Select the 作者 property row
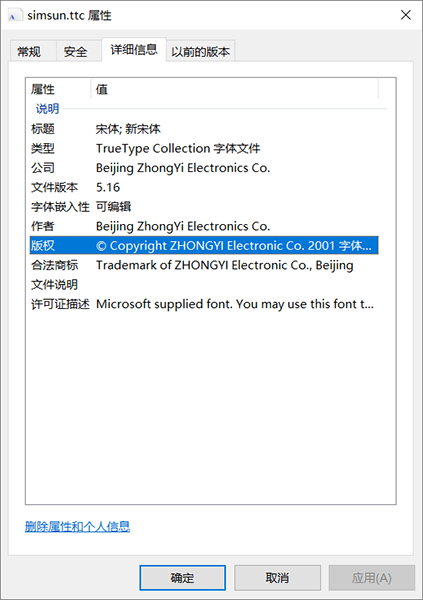Viewport: 423px width, 600px height. (204, 227)
